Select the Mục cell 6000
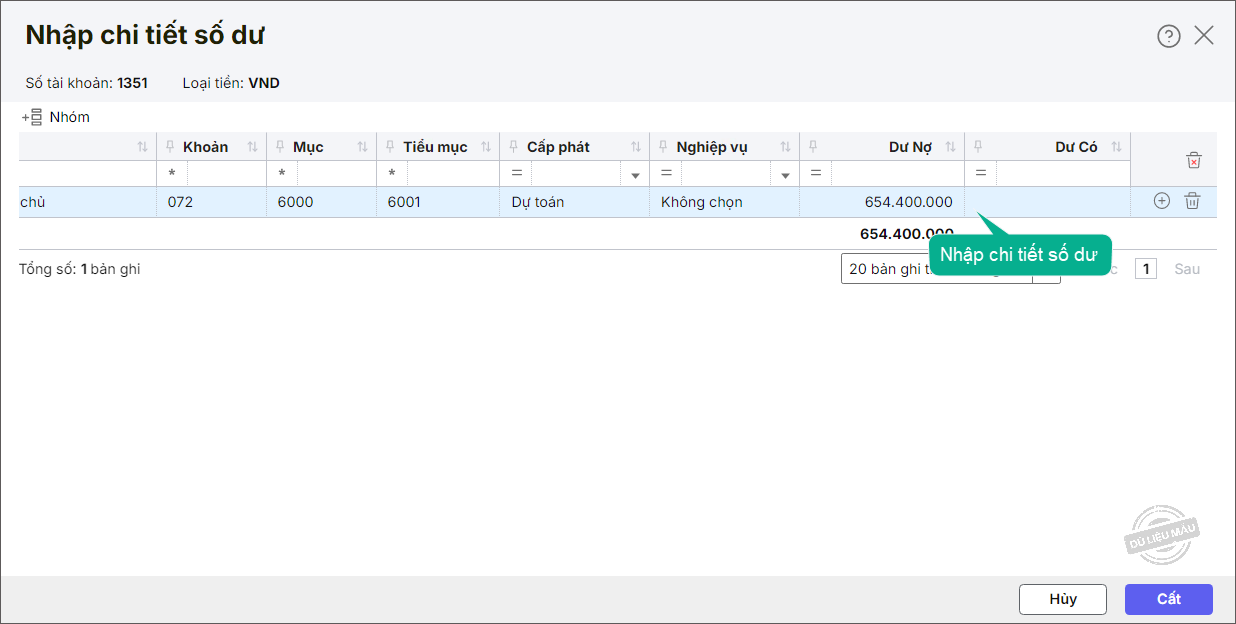The image size is (1236, 624). [322, 202]
